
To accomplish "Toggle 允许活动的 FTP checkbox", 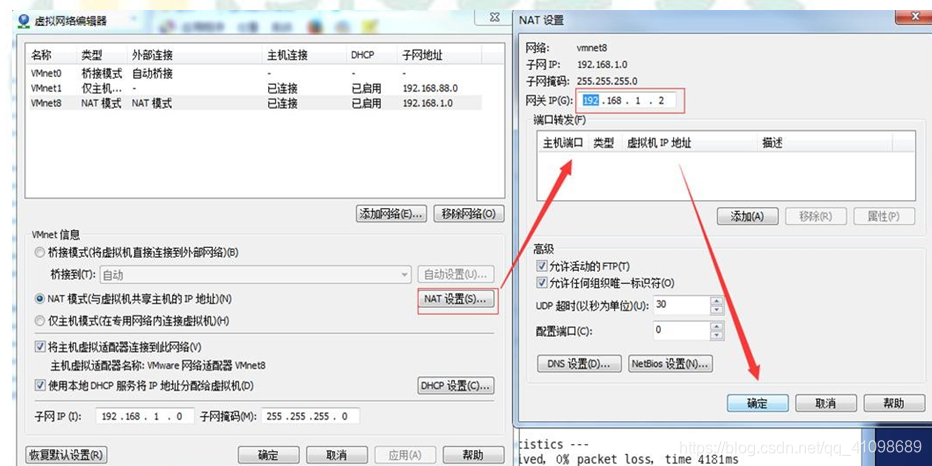I will pos(541,266).
